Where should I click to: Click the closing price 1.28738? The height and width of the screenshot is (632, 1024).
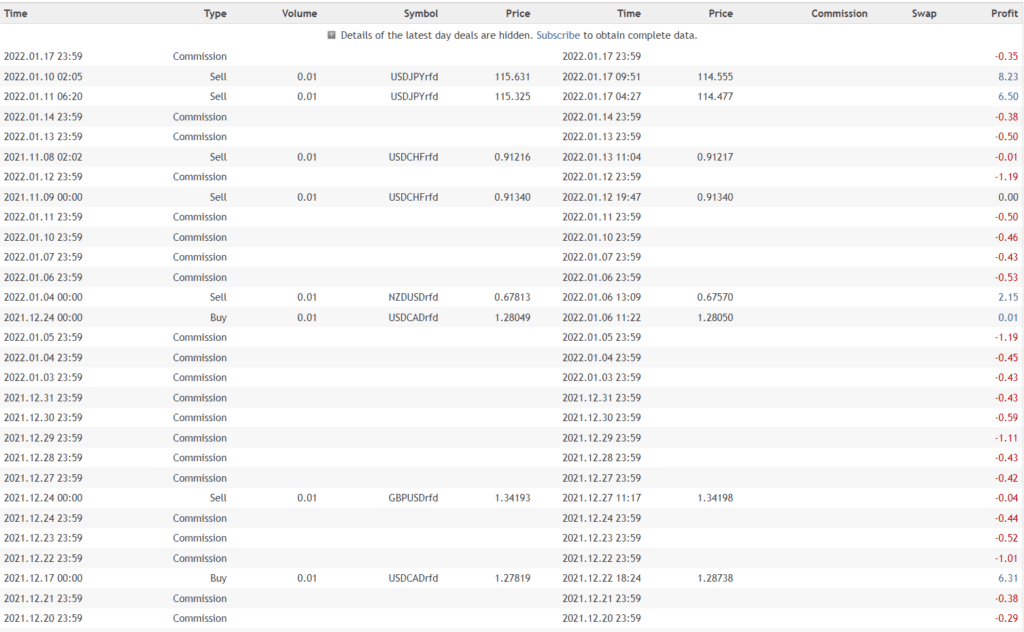(715, 577)
